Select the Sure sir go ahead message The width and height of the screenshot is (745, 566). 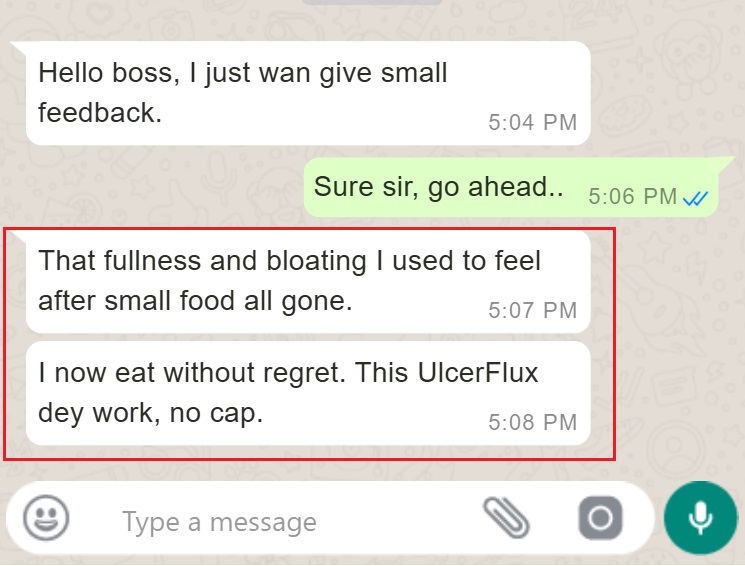tap(511, 187)
